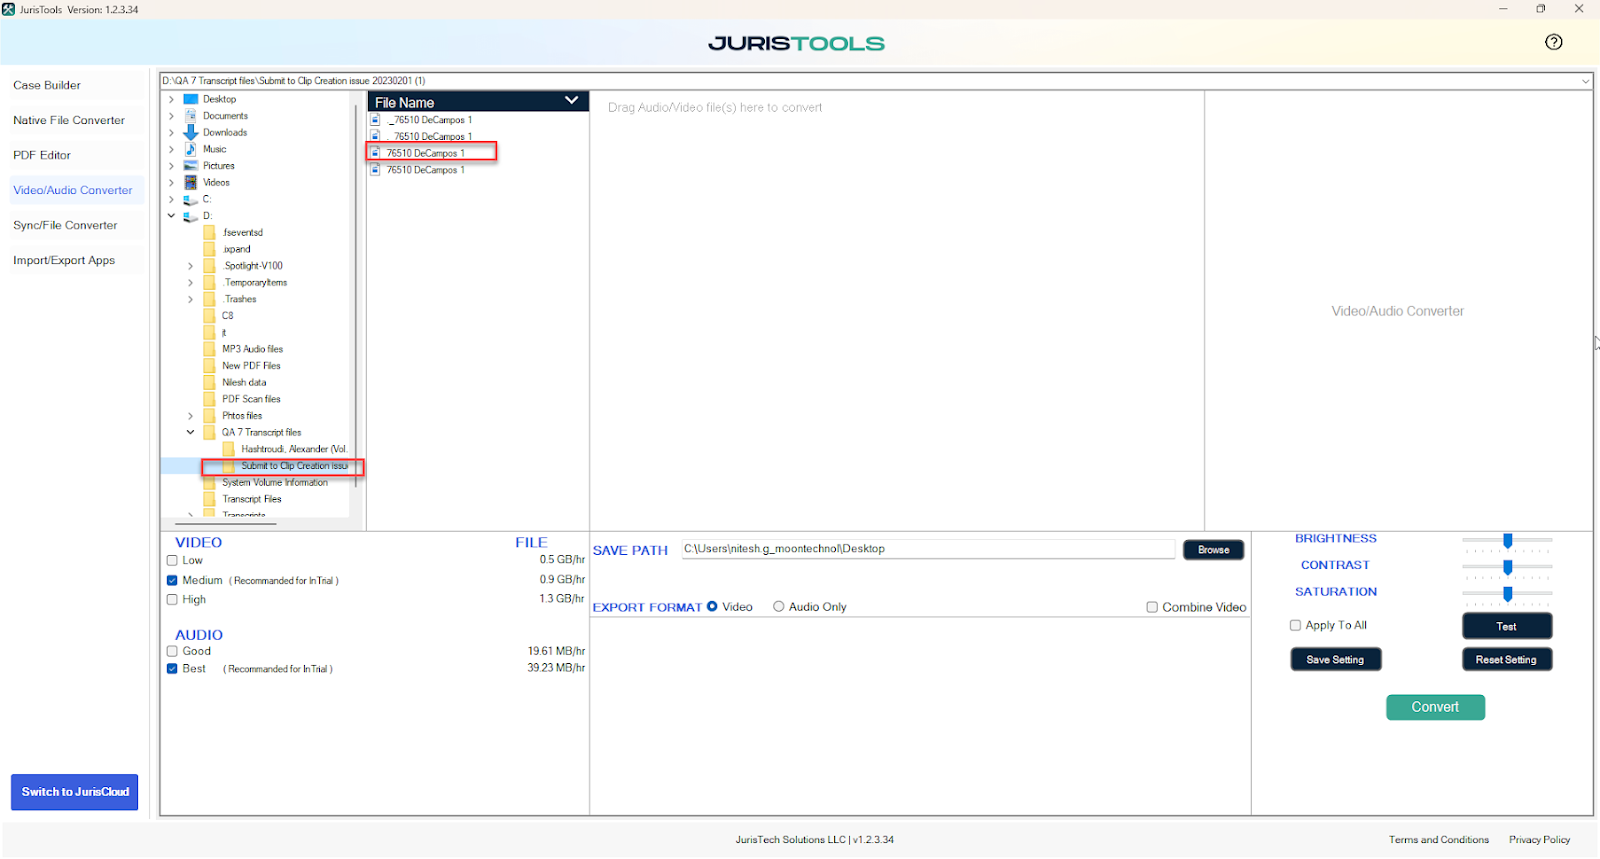Click the Documents icon in the tree
This screenshot has width=1600, height=859.
(x=191, y=116)
